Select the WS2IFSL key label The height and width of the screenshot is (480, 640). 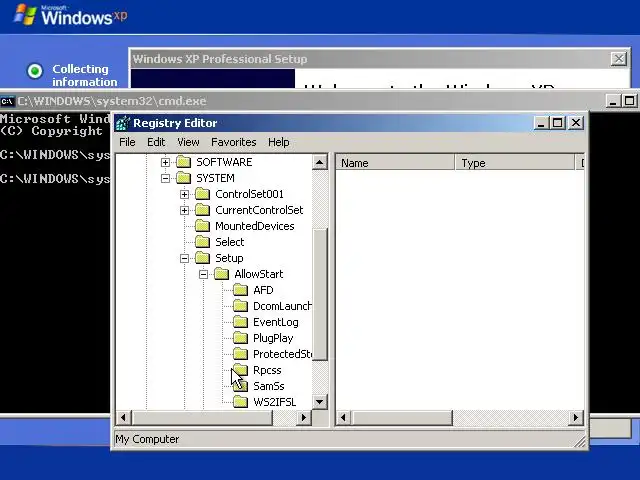click(x=274, y=402)
